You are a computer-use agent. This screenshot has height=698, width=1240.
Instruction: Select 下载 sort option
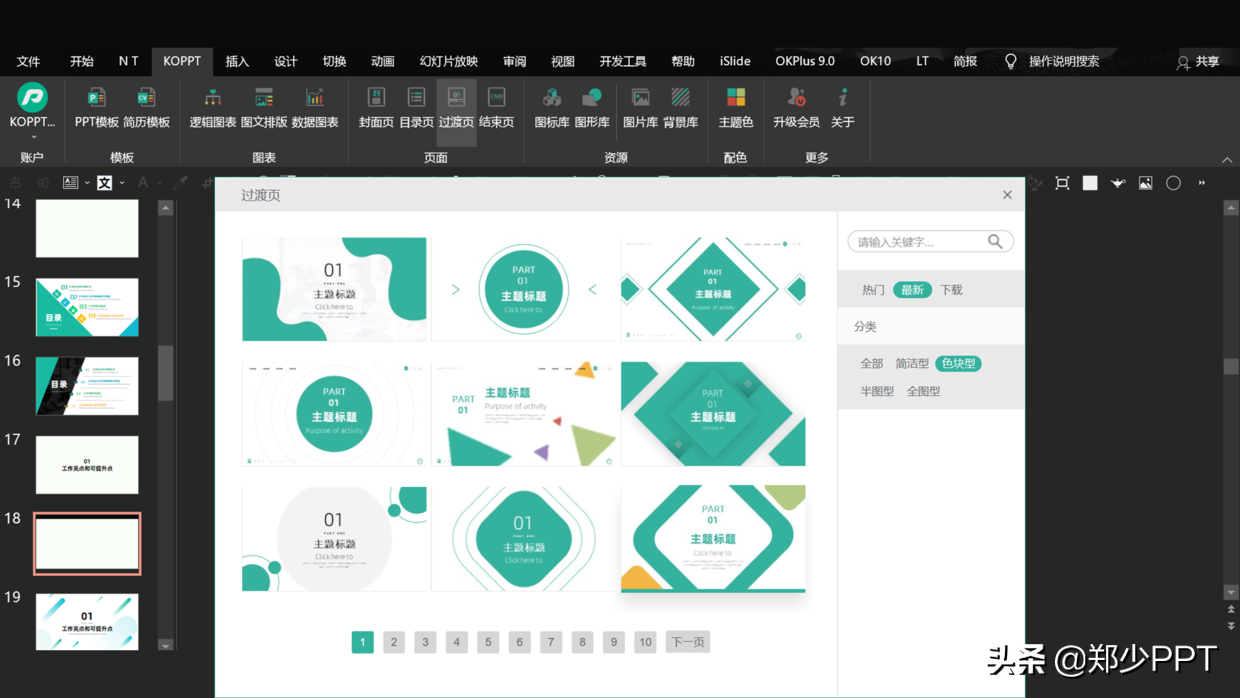click(x=951, y=290)
